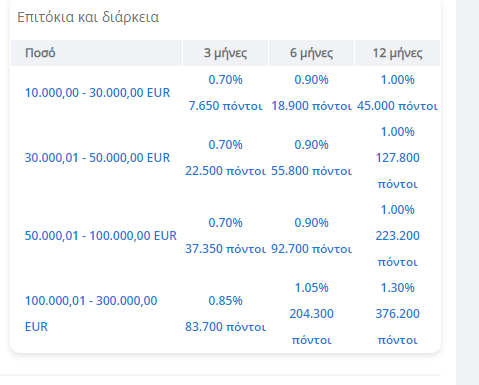Screen dimensions: 479x385
Task: Click '18.900 πόντοι' in the 6-month column
Action: tap(311, 106)
